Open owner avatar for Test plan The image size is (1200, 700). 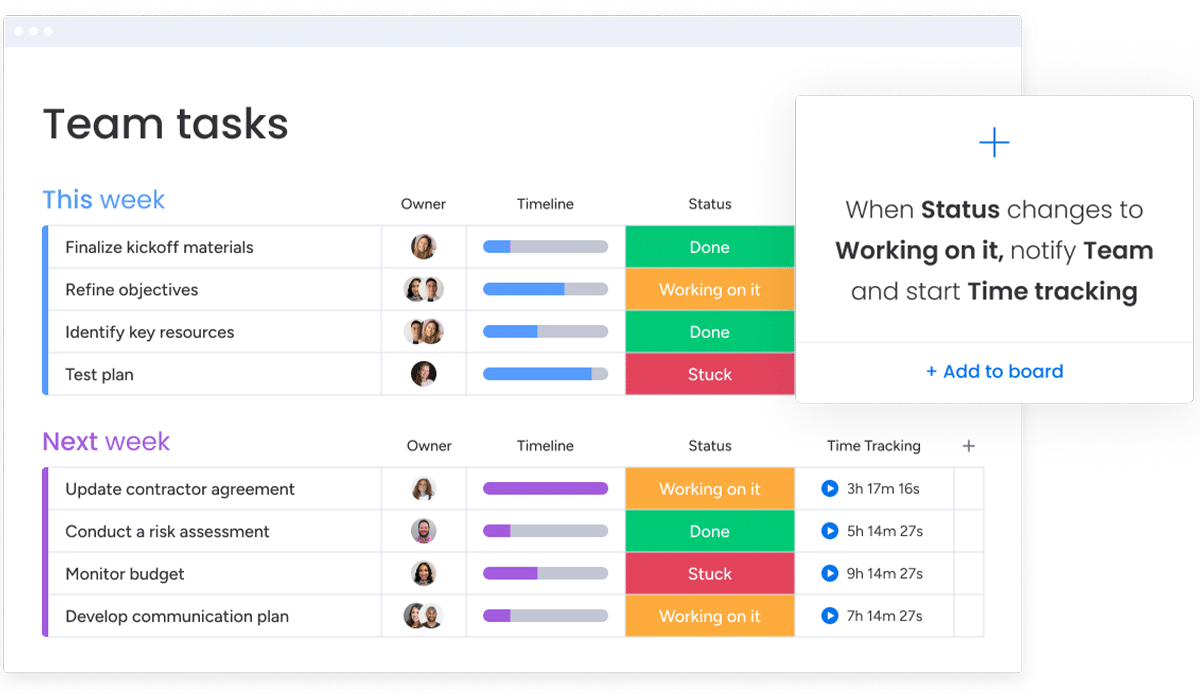click(x=424, y=374)
